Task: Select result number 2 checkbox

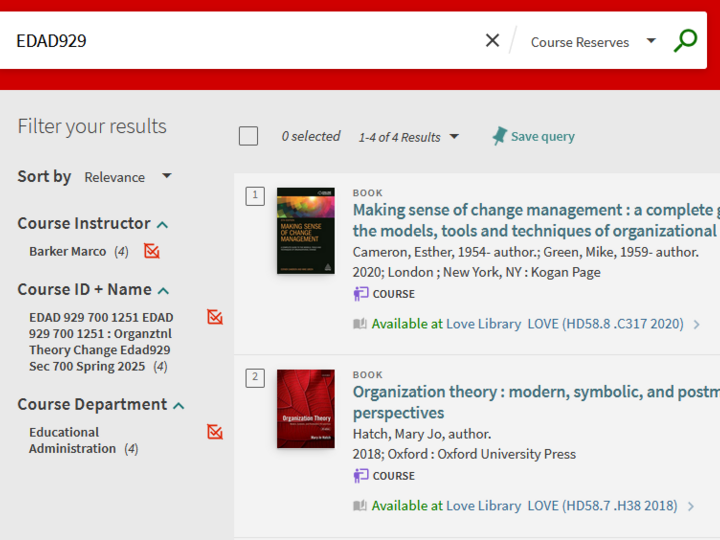Action: [x=255, y=377]
